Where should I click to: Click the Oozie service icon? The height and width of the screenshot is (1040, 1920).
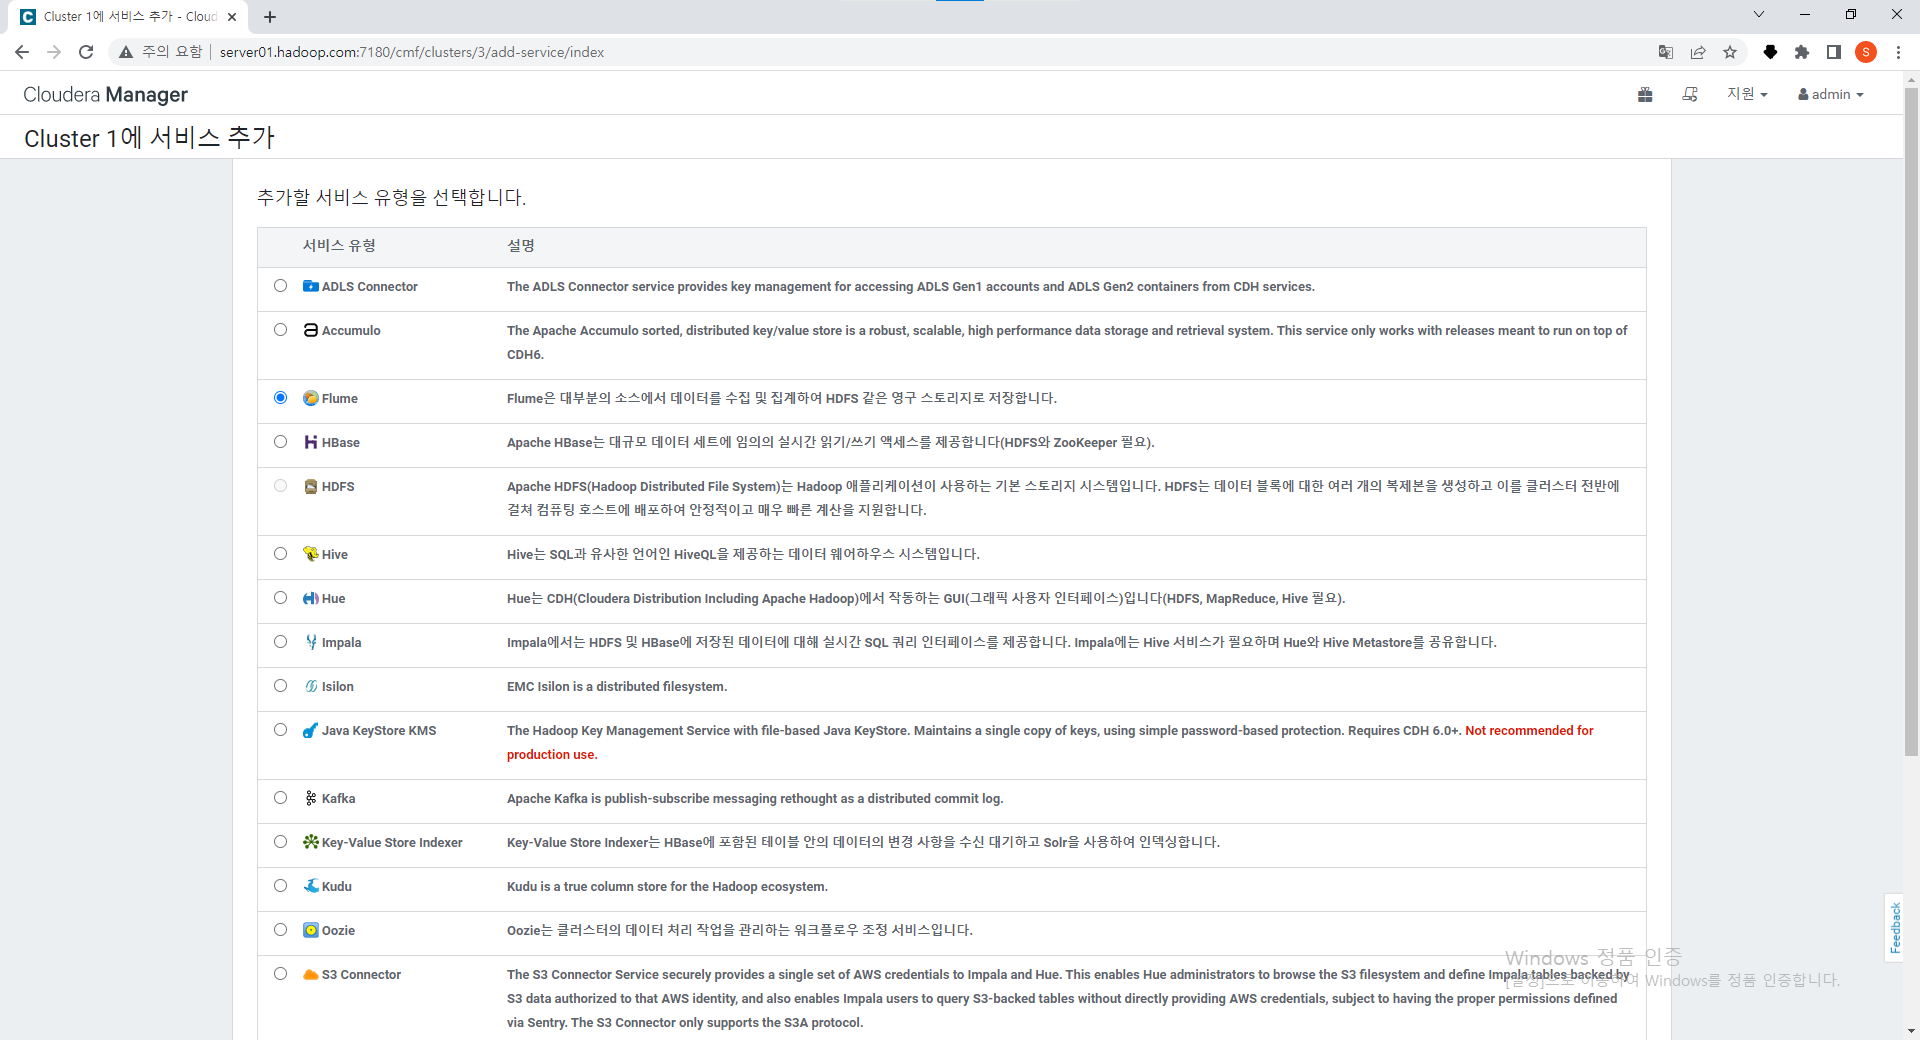tap(311, 930)
